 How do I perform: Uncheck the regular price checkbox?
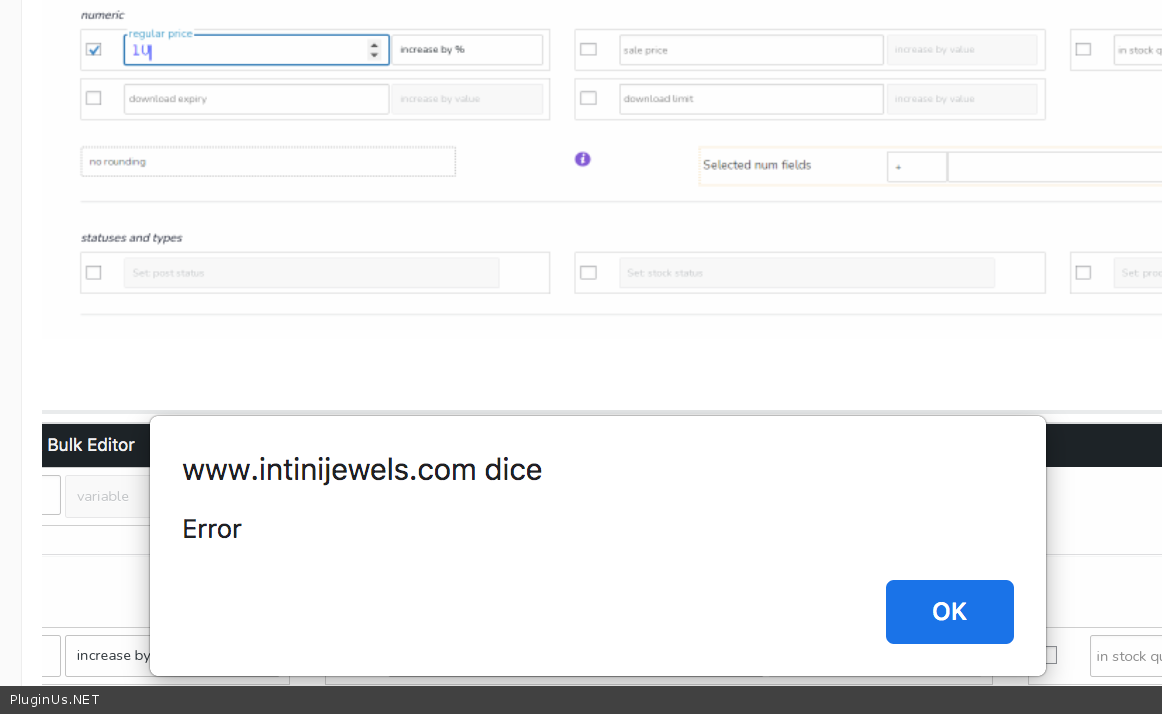pos(94,49)
